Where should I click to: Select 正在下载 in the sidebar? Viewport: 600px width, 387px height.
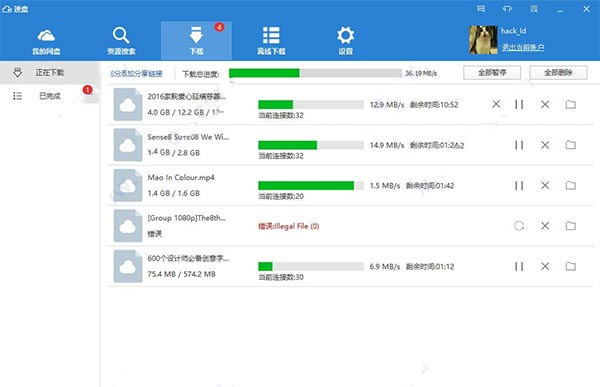pos(49,73)
